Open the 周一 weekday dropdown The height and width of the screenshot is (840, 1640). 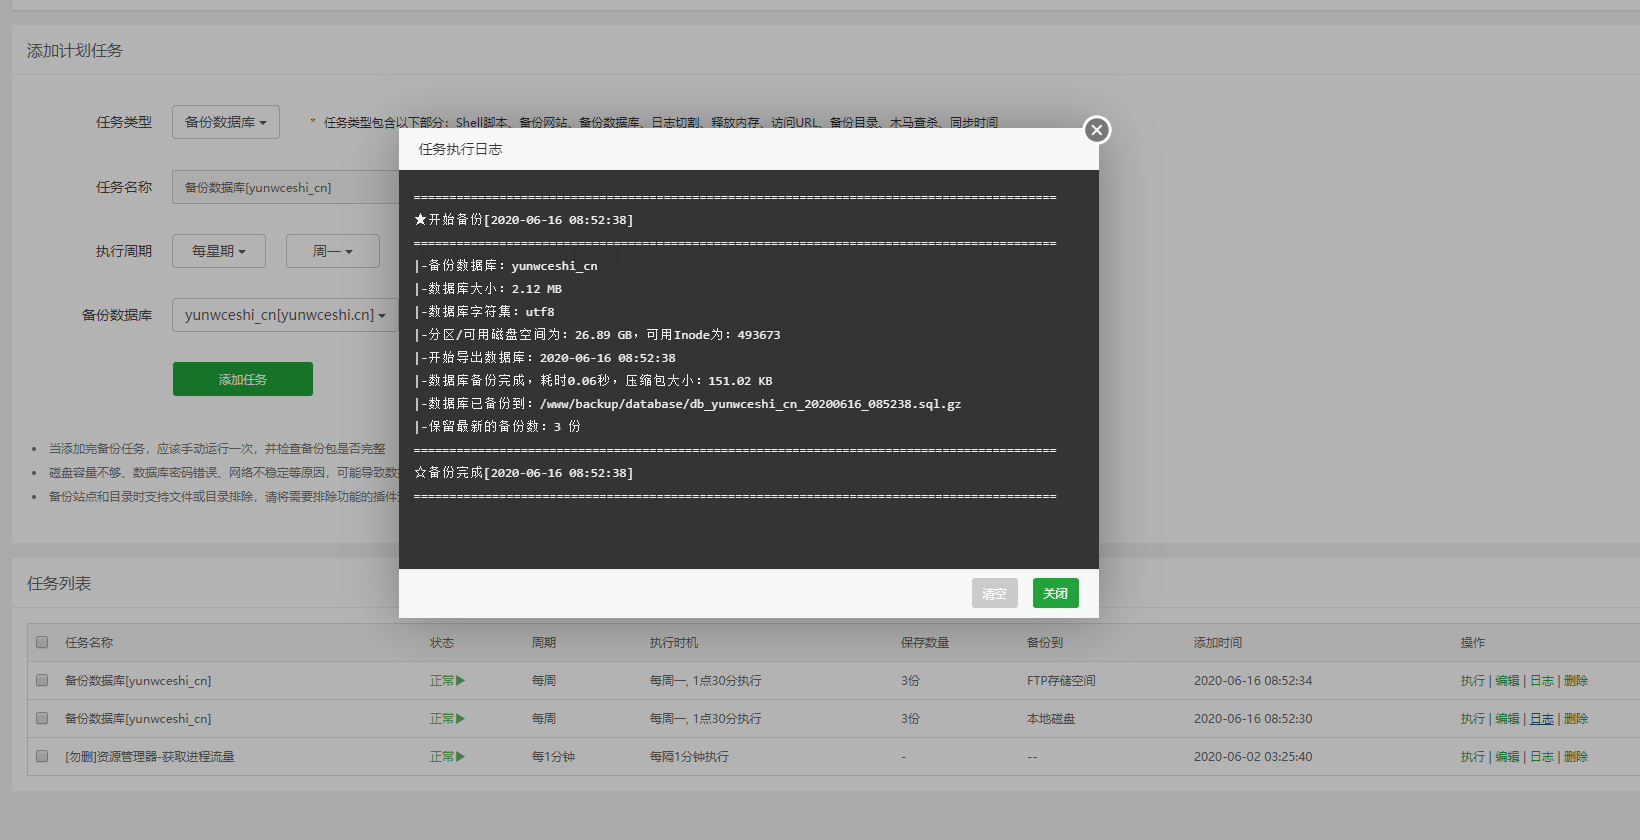pos(333,251)
